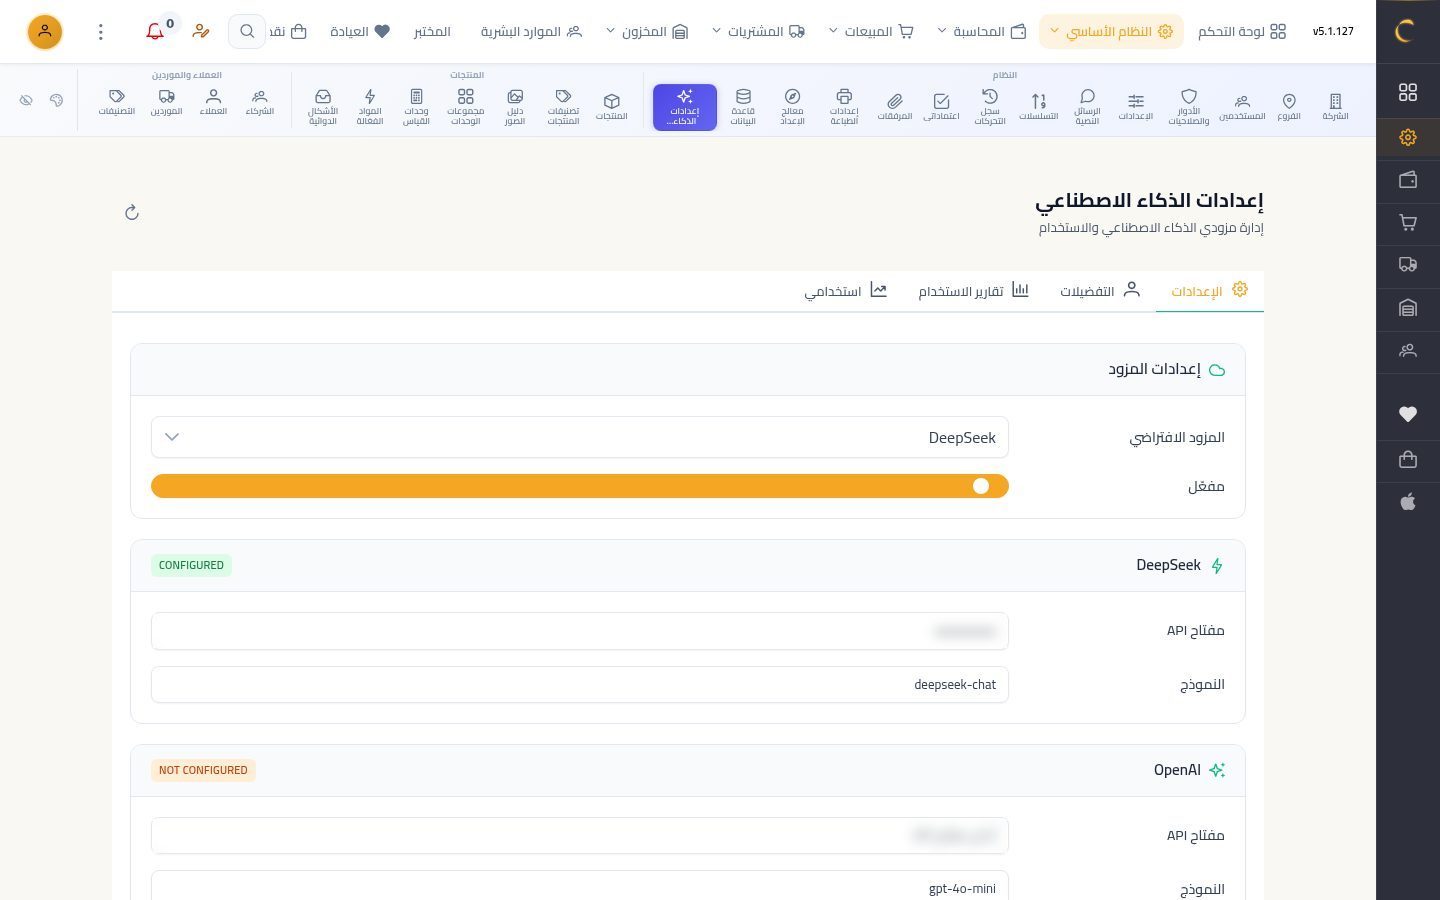Open الأشكال الدوائية dosage forms icon
This screenshot has height=900, width=1440.
click(x=323, y=107)
